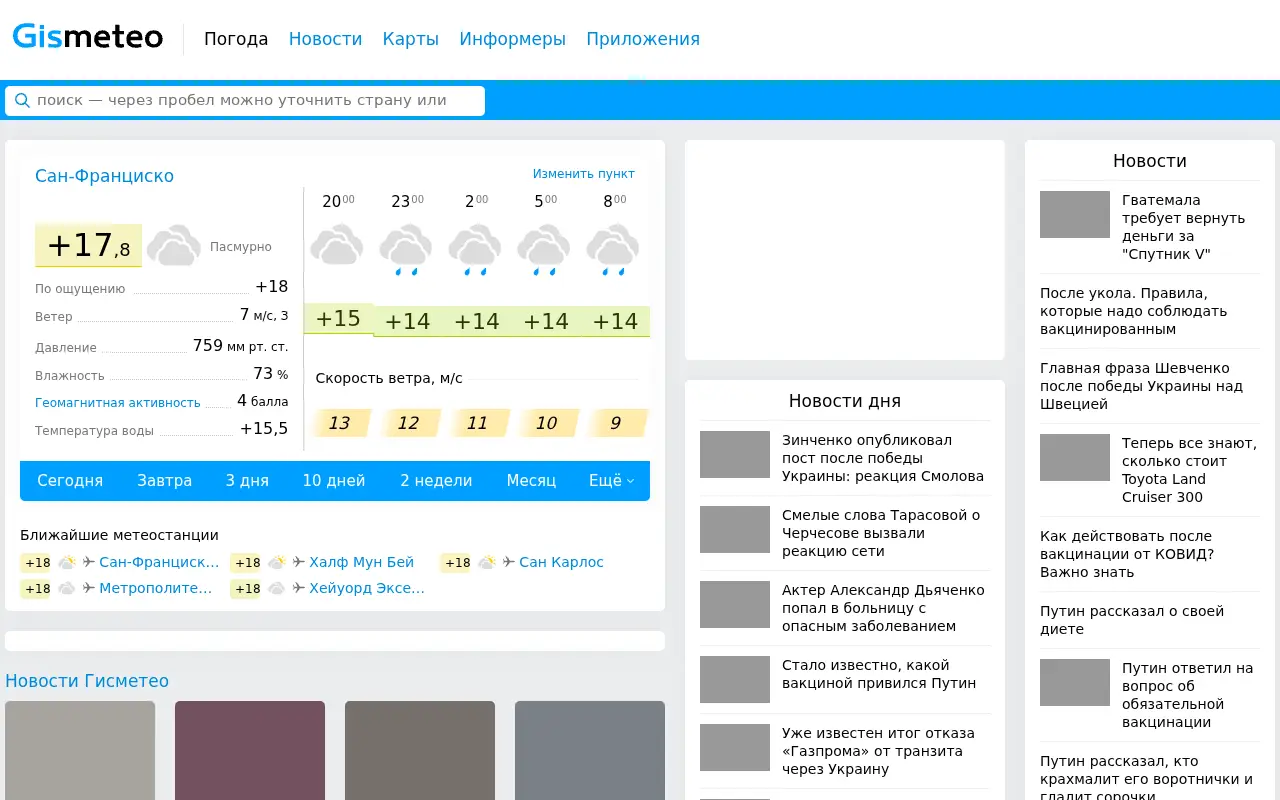Click the 20:00 forecast cloud icon

(x=336, y=246)
